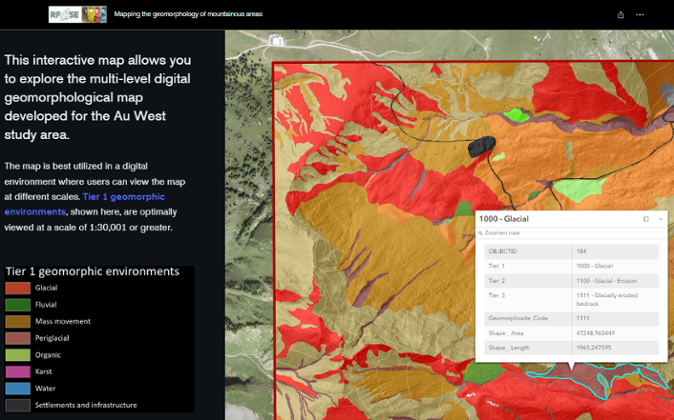Click the Glacial red legend swatch
The image size is (674, 420).
tap(18, 289)
